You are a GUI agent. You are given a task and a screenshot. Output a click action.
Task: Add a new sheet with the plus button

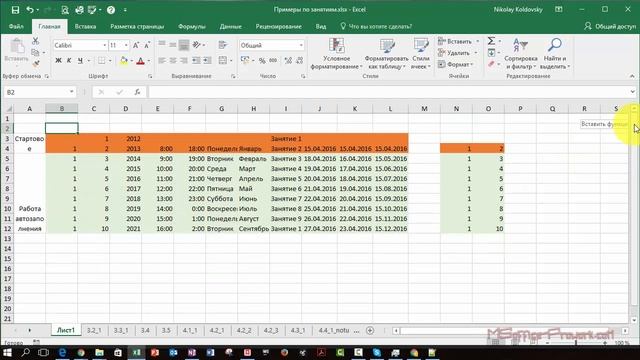(x=370, y=330)
